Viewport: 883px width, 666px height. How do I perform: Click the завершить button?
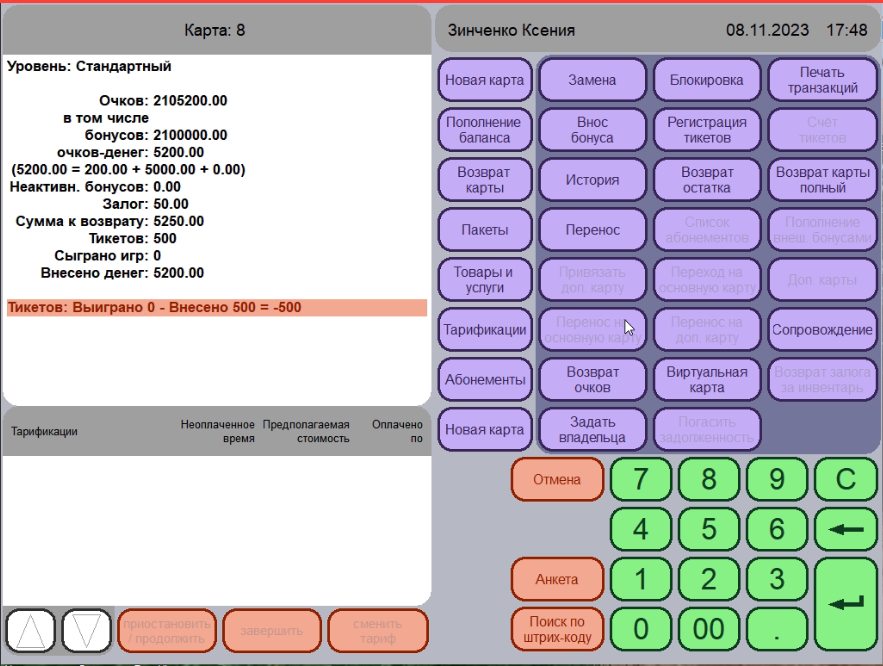coord(272,631)
